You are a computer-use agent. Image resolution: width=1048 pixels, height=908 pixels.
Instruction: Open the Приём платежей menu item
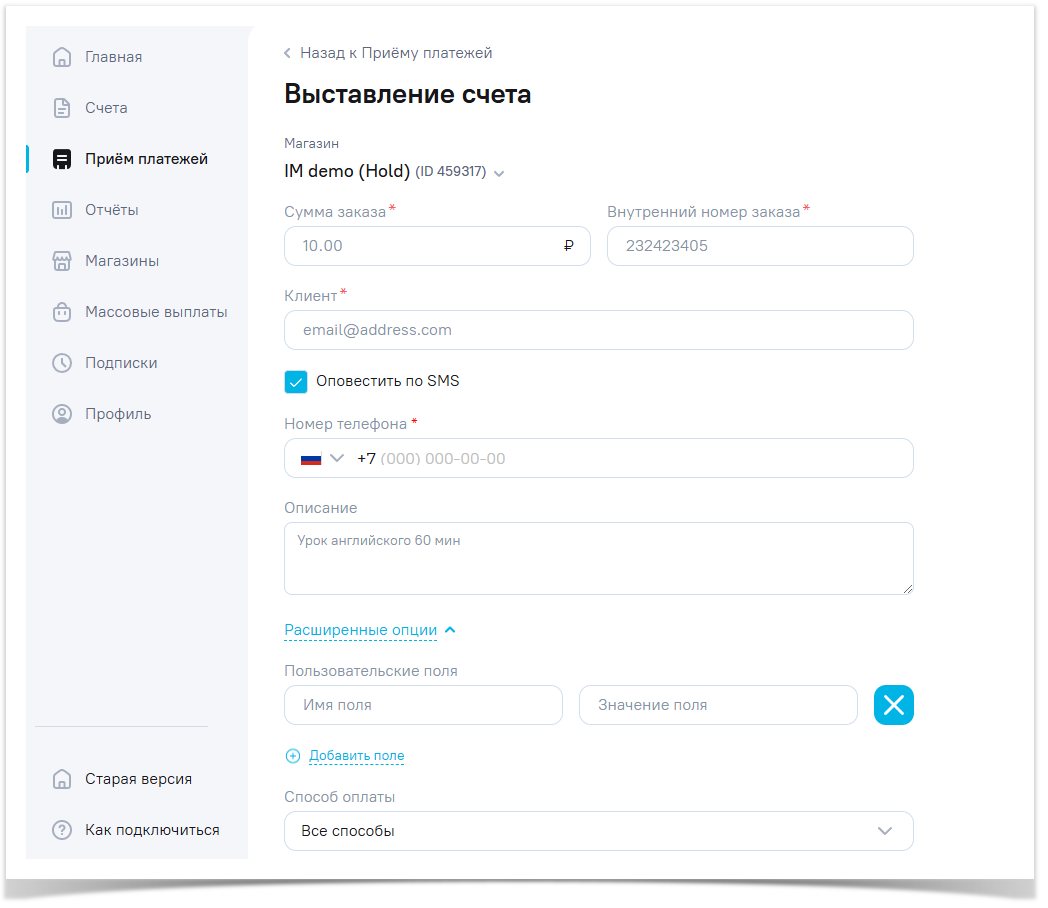pyautogui.click(x=146, y=159)
